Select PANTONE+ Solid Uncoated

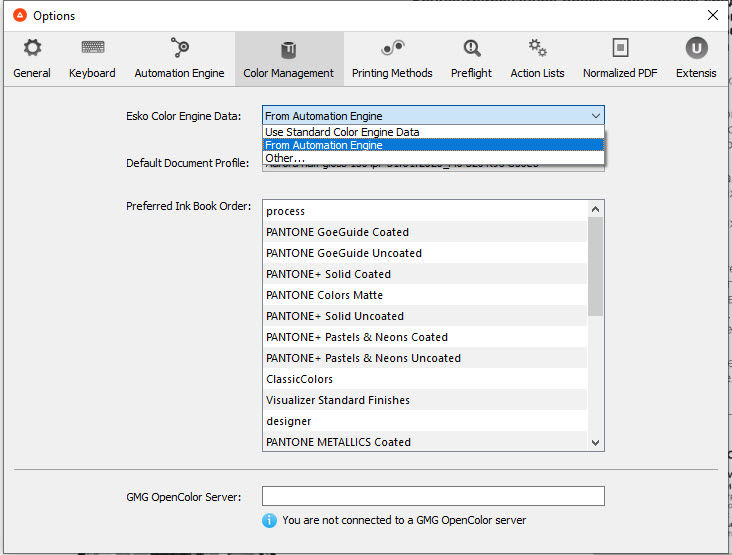point(425,316)
